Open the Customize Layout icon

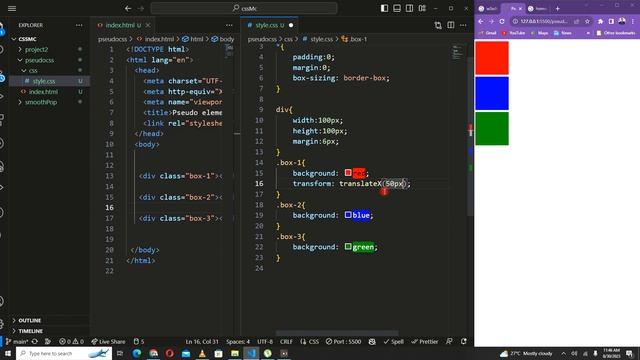click(x=422, y=8)
